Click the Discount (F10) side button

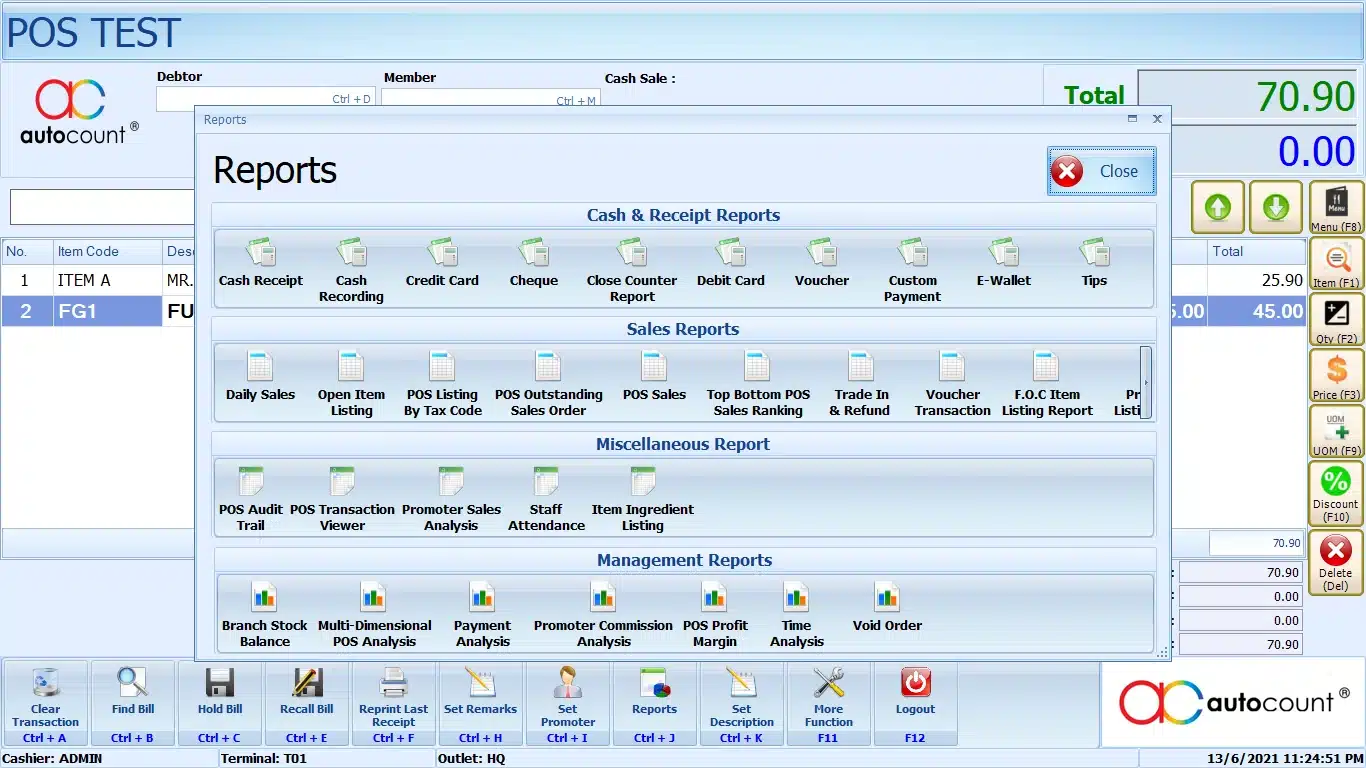[x=1335, y=493]
